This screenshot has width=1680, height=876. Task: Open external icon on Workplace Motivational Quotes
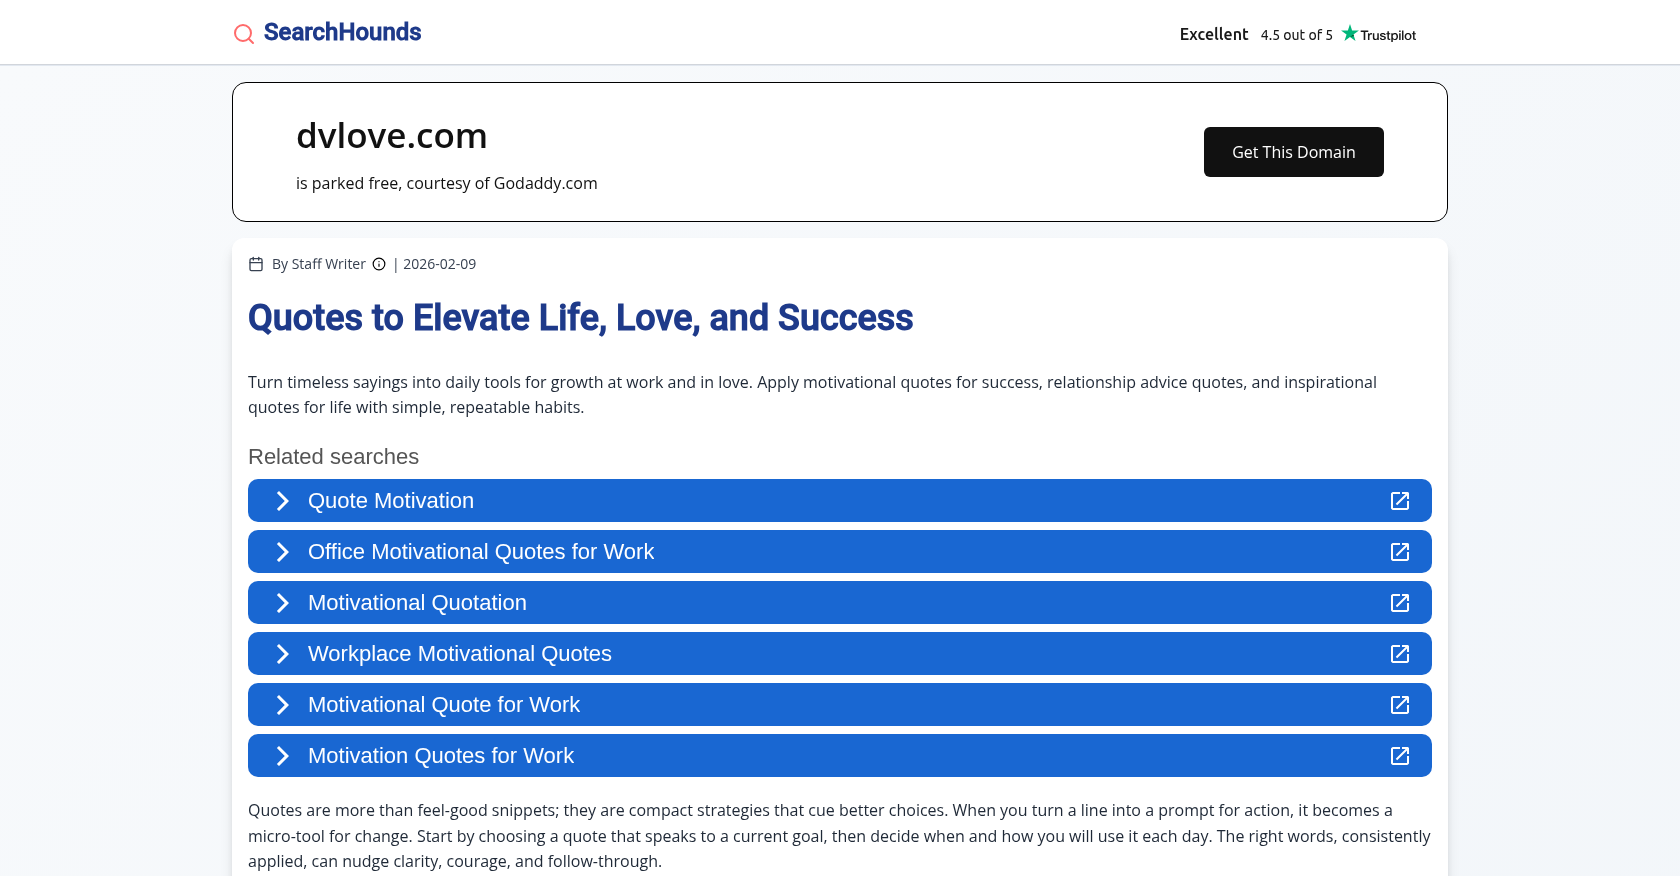click(x=1400, y=654)
